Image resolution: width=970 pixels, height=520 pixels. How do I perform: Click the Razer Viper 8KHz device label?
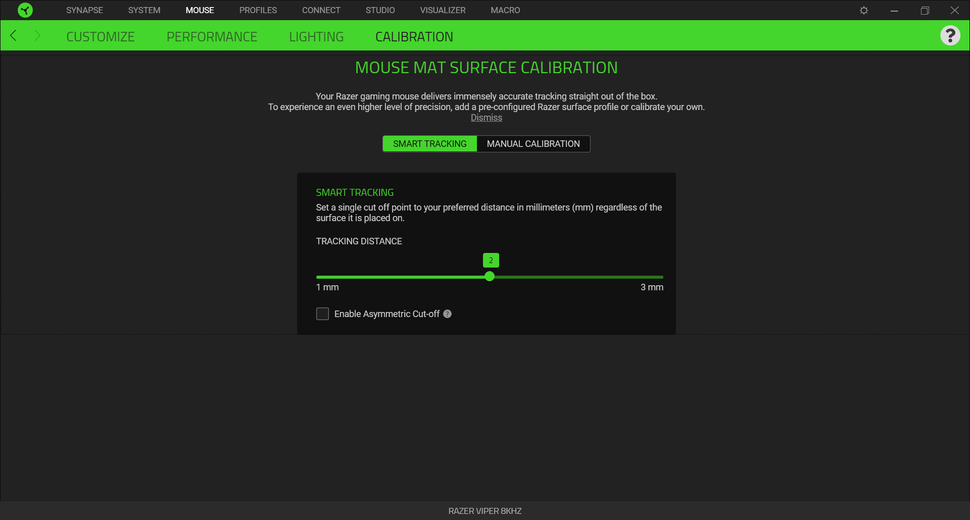click(485, 511)
